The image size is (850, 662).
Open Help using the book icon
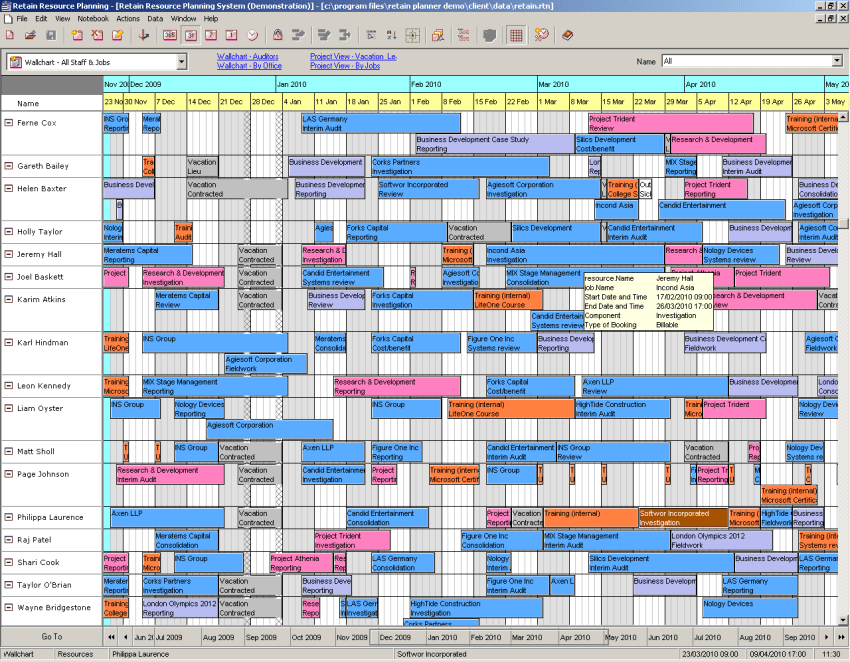(x=566, y=35)
